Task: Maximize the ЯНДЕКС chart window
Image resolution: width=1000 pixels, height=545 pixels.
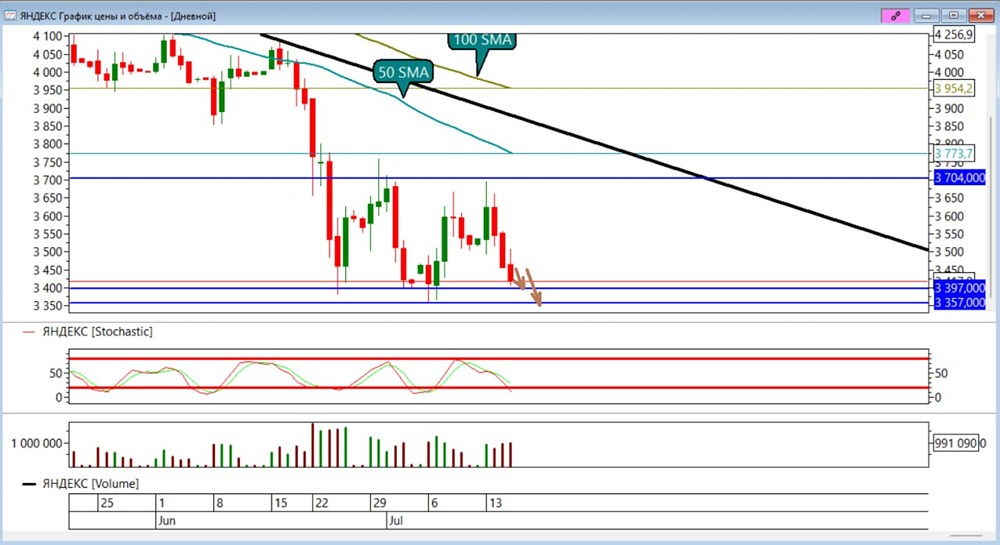Action: point(954,15)
